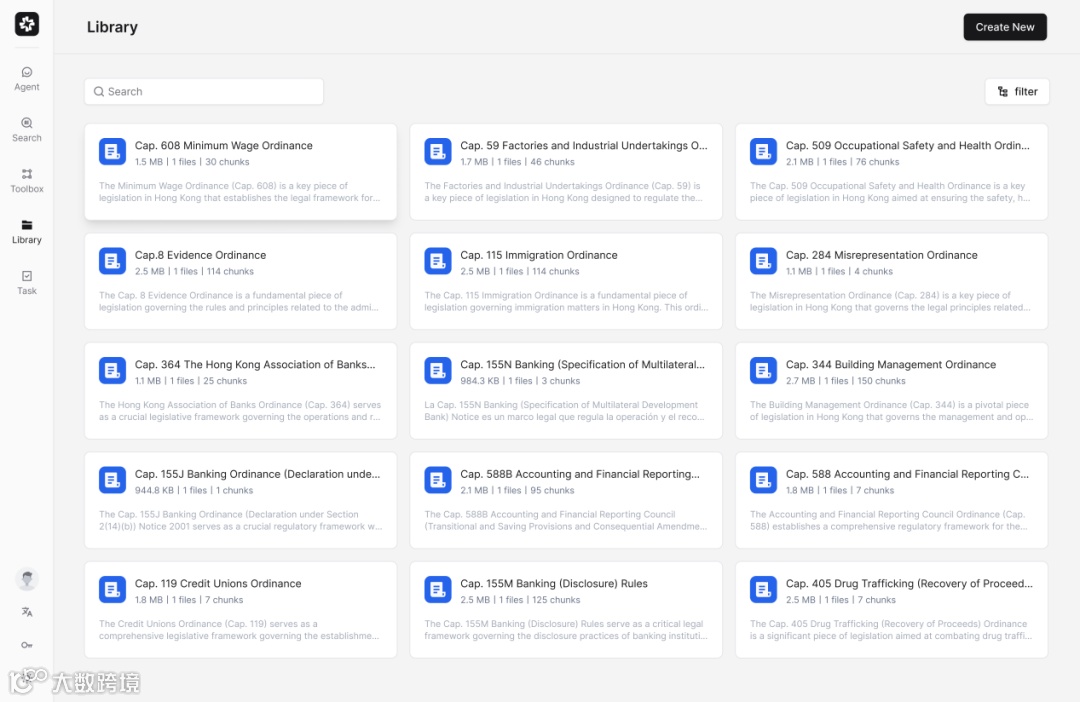The height and width of the screenshot is (702, 1080).
Task: Click the key icon in sidebar
Action: [27, 645]
